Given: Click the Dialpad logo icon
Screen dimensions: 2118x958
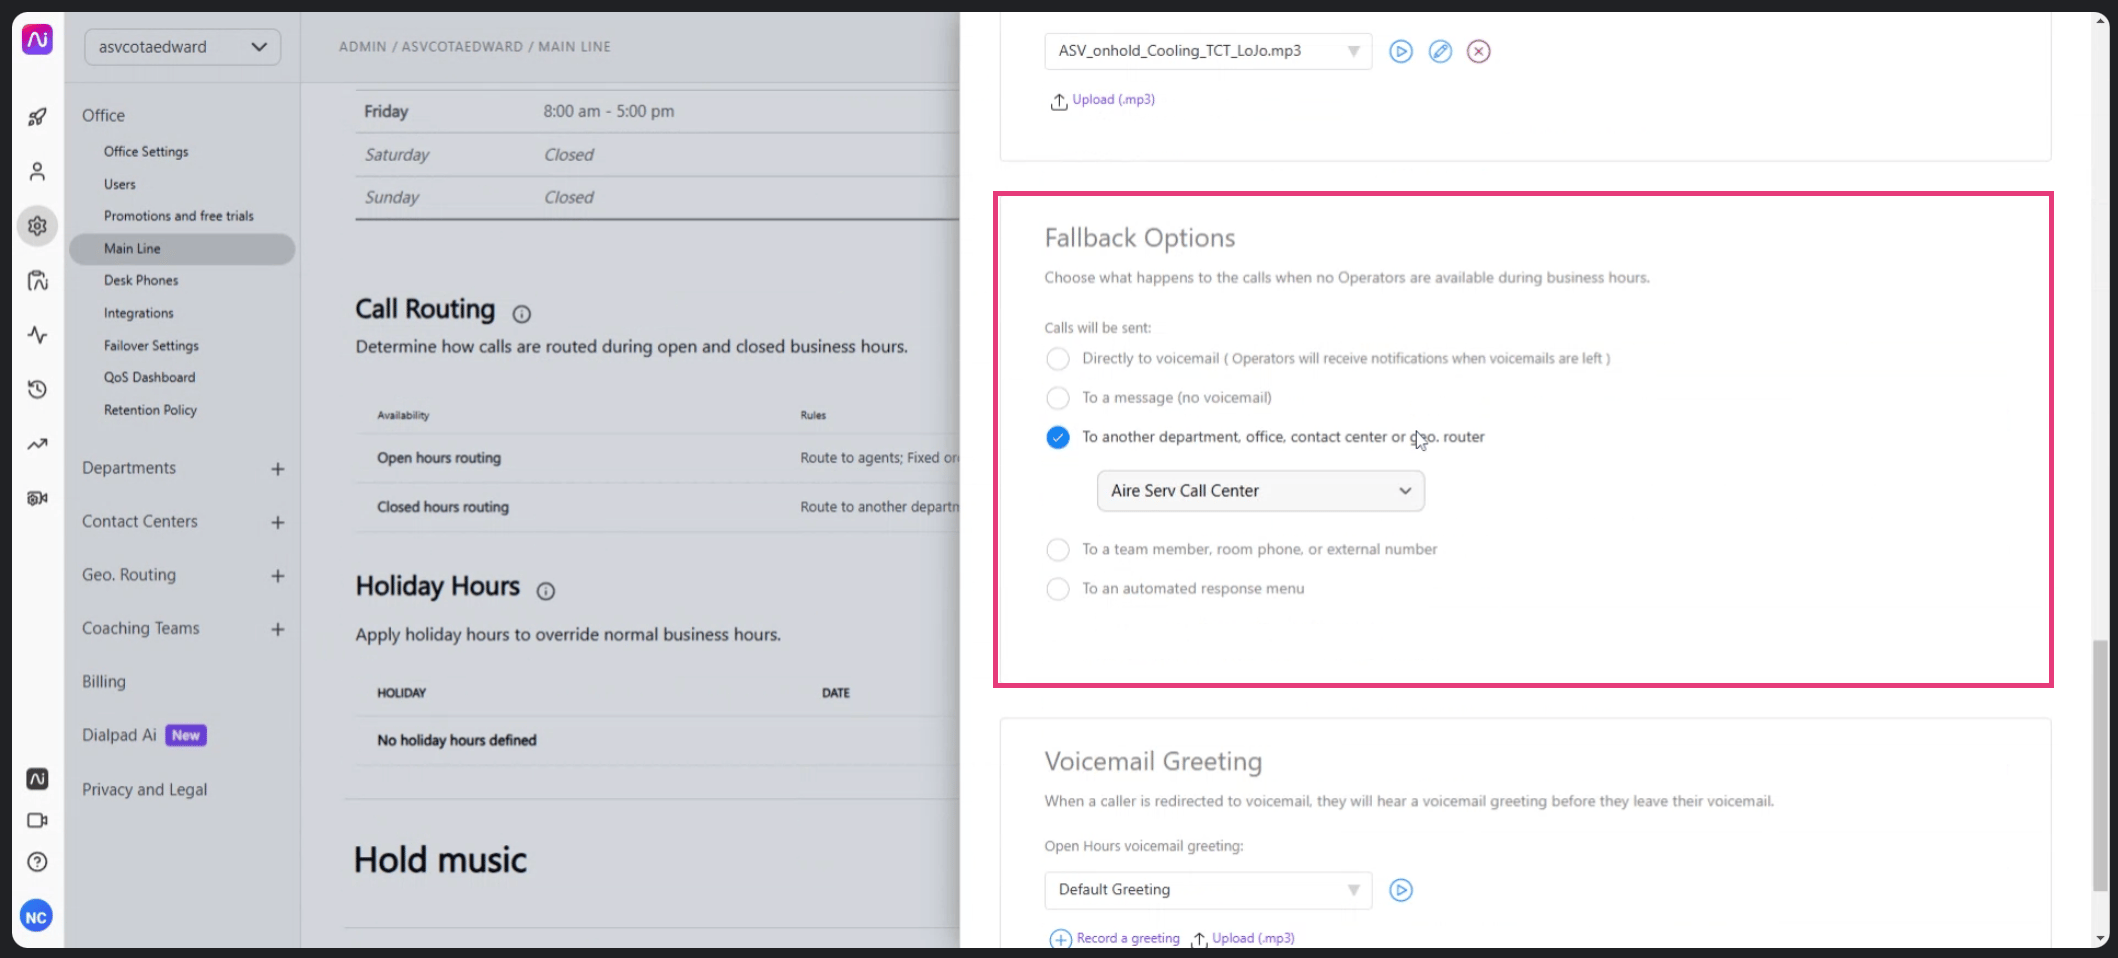Looking at the screenshot, I should (x=37, y=40).
